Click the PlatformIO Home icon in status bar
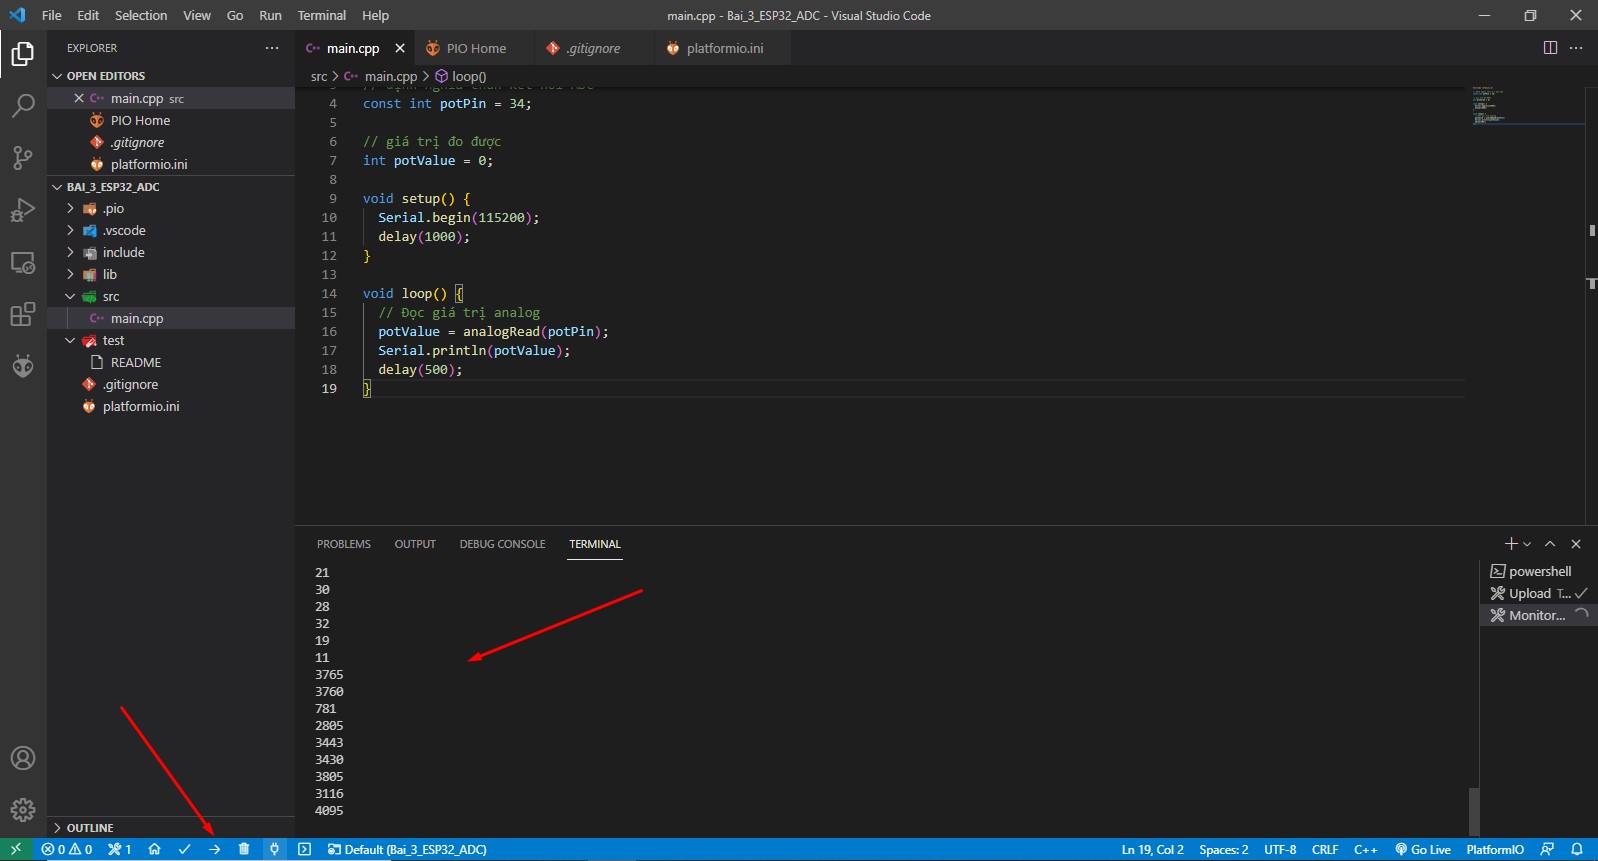 [154, 849]
